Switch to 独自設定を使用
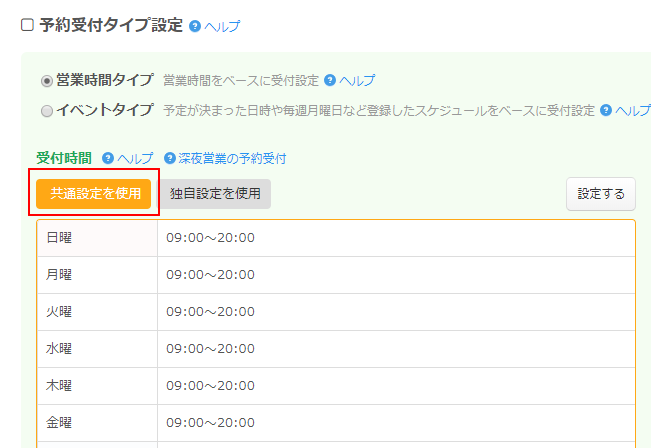 [215, 194]
